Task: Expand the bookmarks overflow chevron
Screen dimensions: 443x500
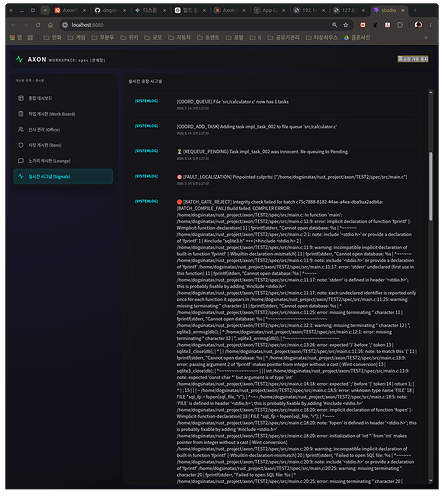Action: 426,38
